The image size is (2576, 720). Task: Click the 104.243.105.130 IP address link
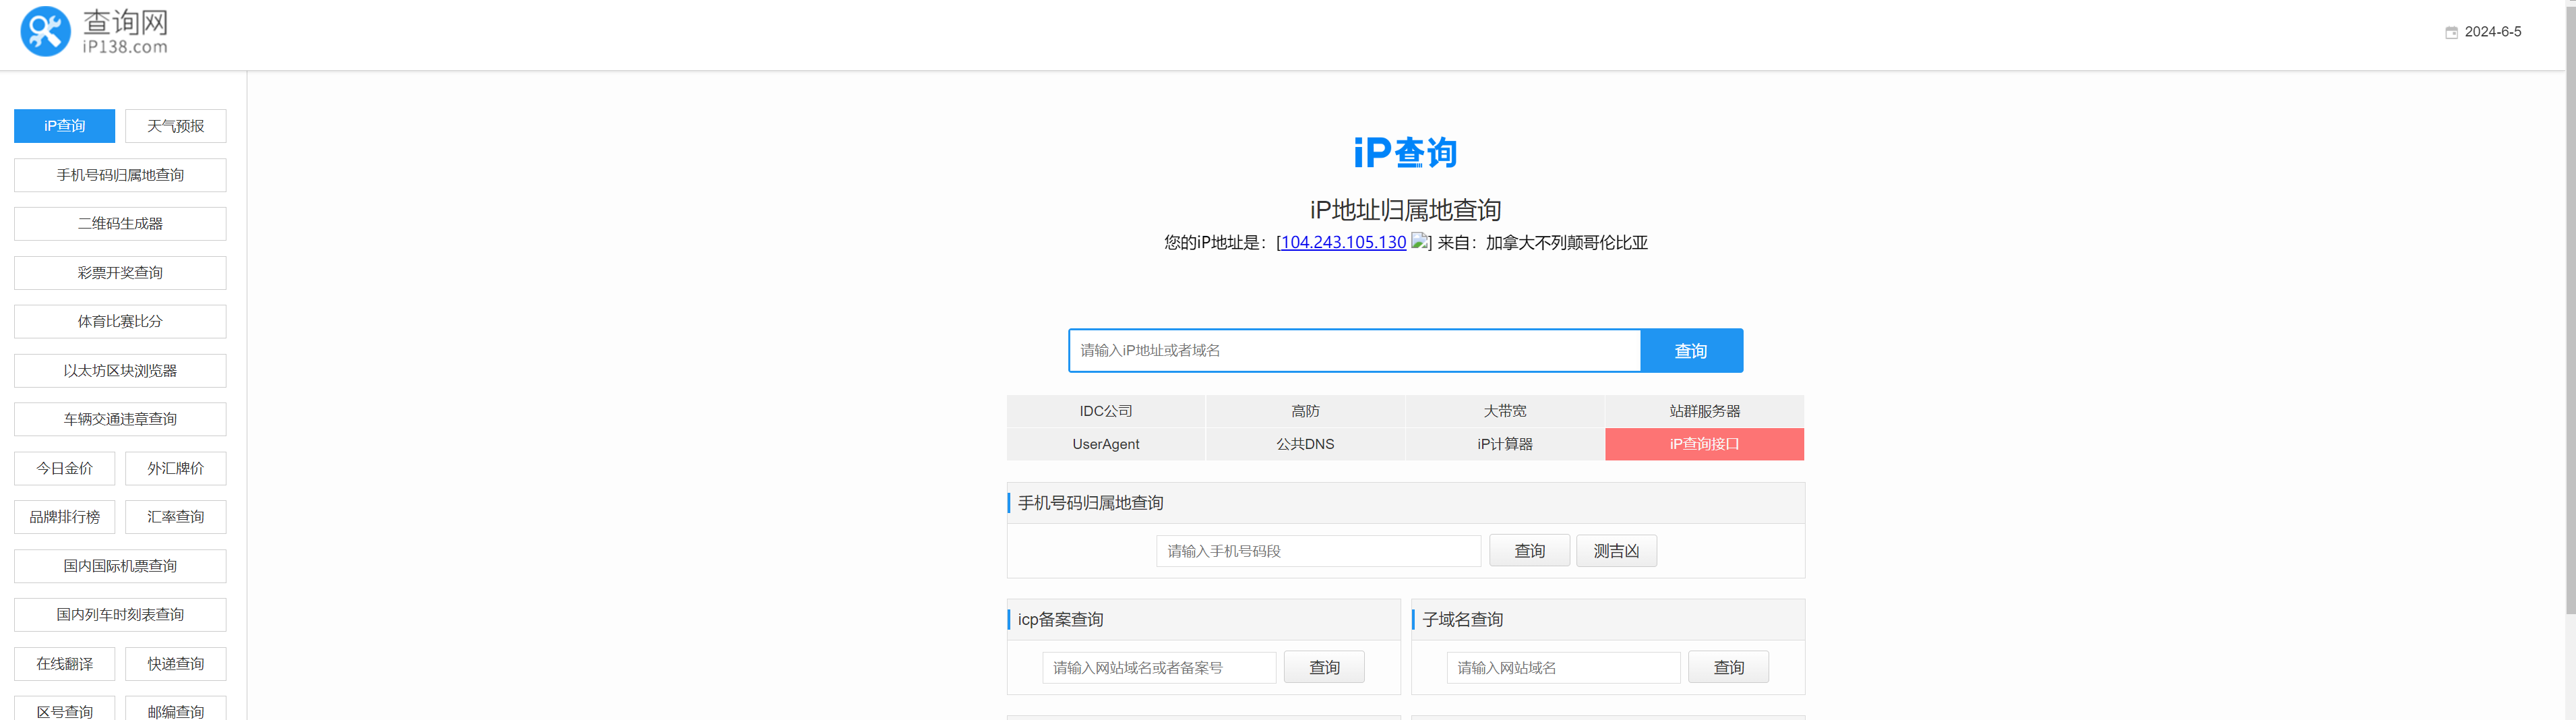(1343, 242)
